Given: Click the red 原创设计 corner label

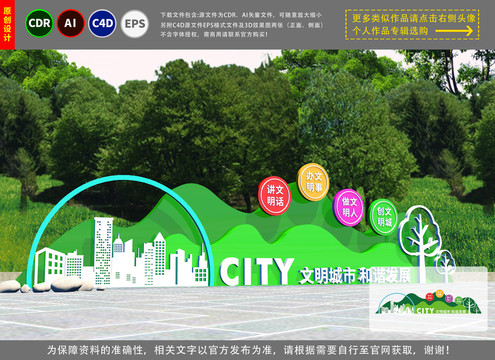Looking at the screenshot, I should click(7, 25).
